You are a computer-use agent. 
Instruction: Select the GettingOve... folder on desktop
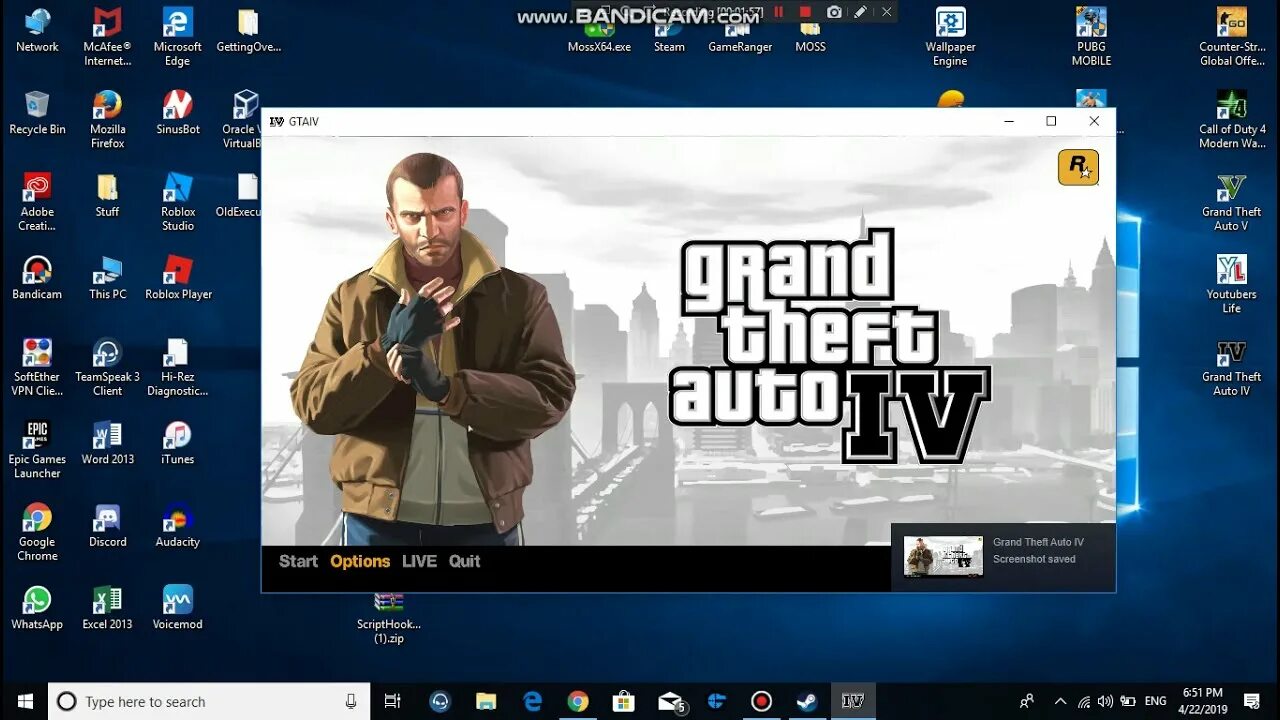pos(248,30)
